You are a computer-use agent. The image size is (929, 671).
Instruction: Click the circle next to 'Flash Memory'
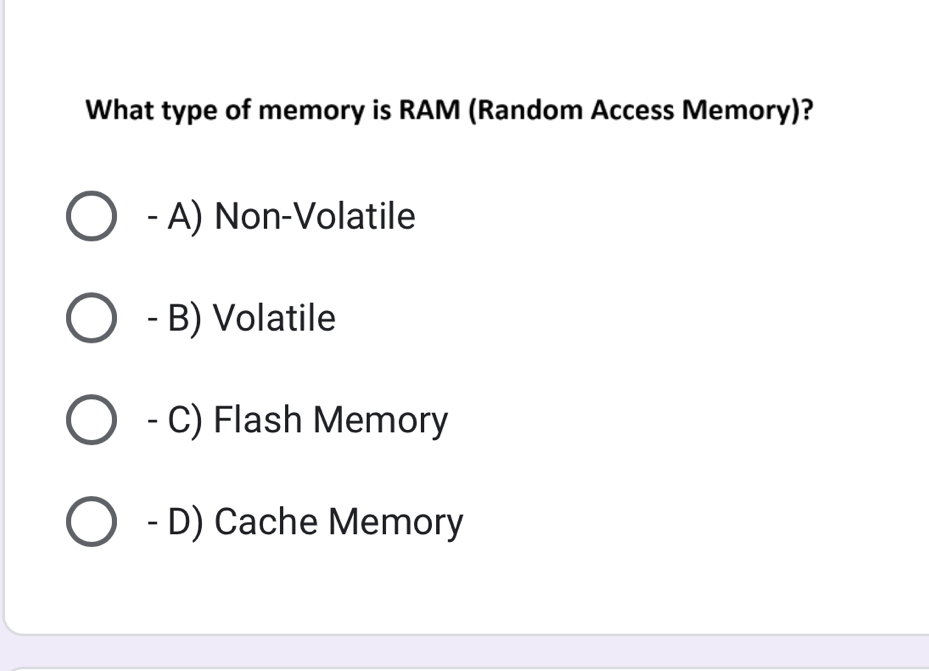pyautogui.click(x=92, y=420)
